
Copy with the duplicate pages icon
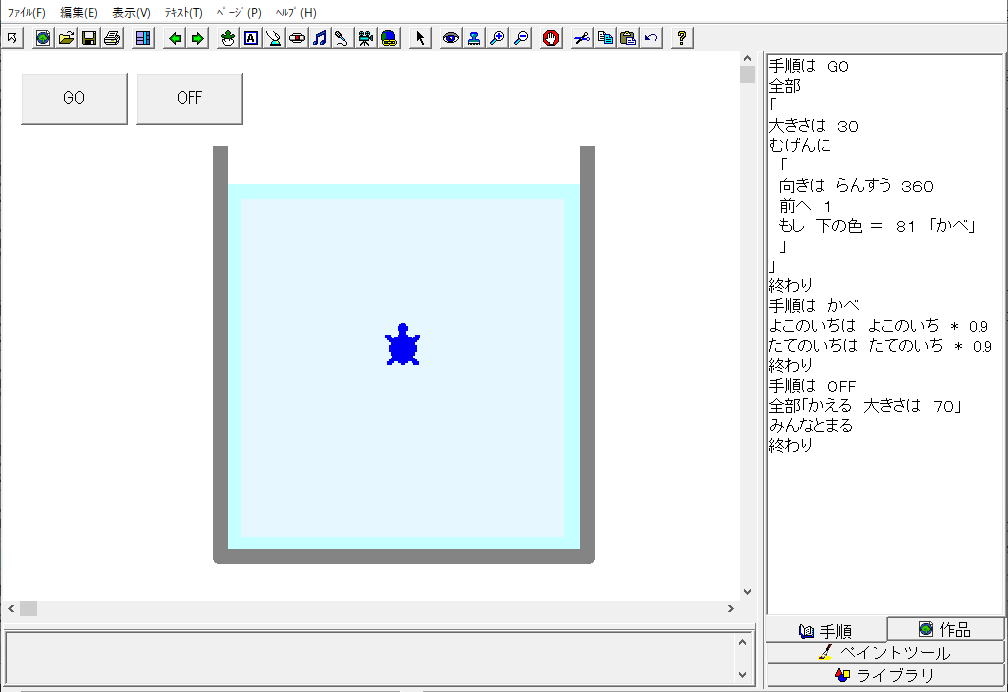tap(605, 38)
